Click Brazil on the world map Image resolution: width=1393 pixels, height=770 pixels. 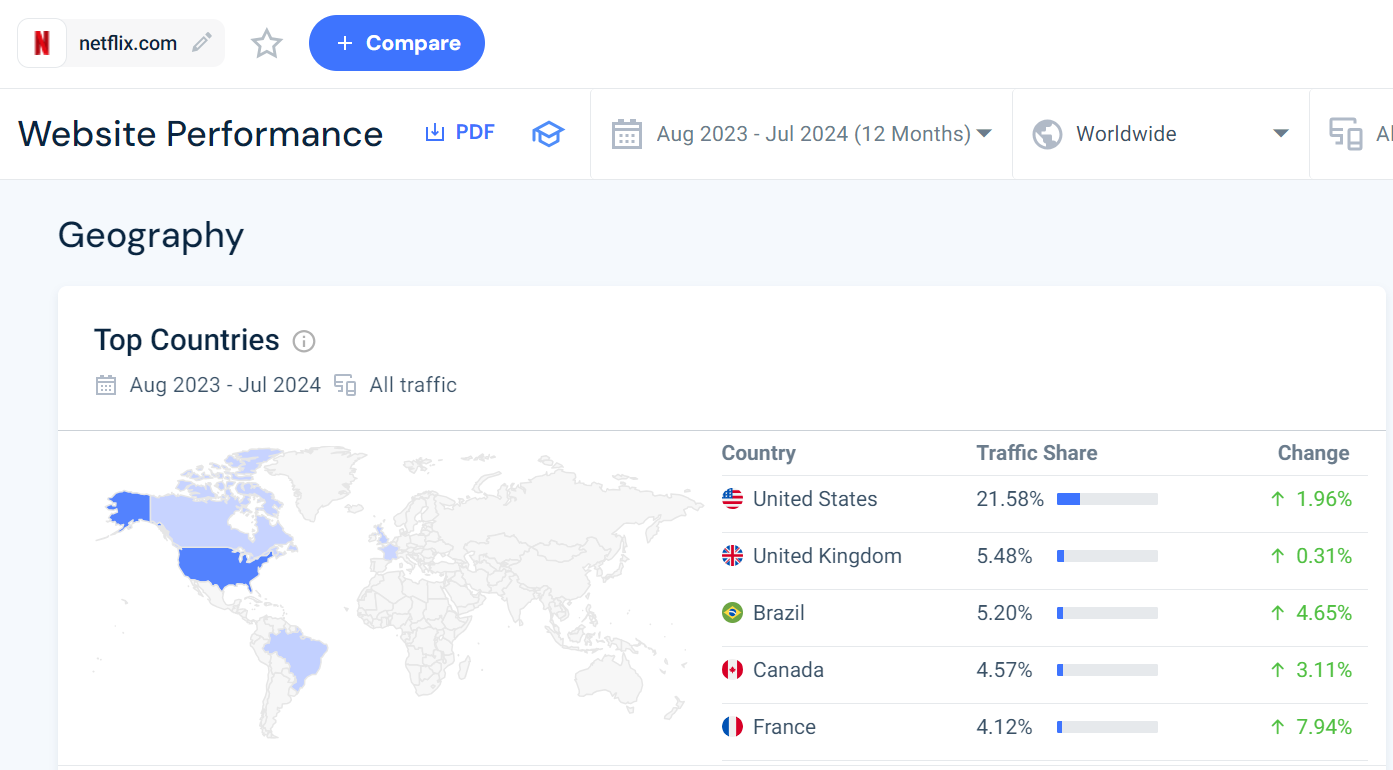(300, 655)
